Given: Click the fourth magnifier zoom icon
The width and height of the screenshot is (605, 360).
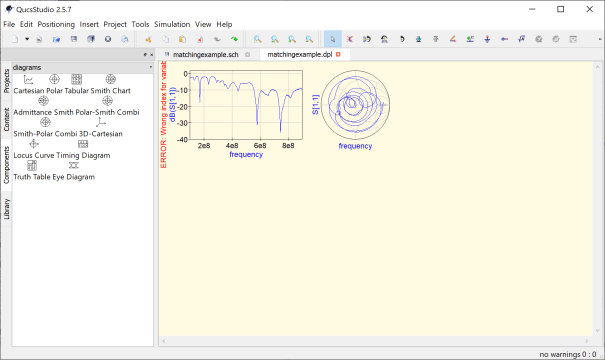Looking at the screenshot, I should pyautogui.click(x=309, y=39).
